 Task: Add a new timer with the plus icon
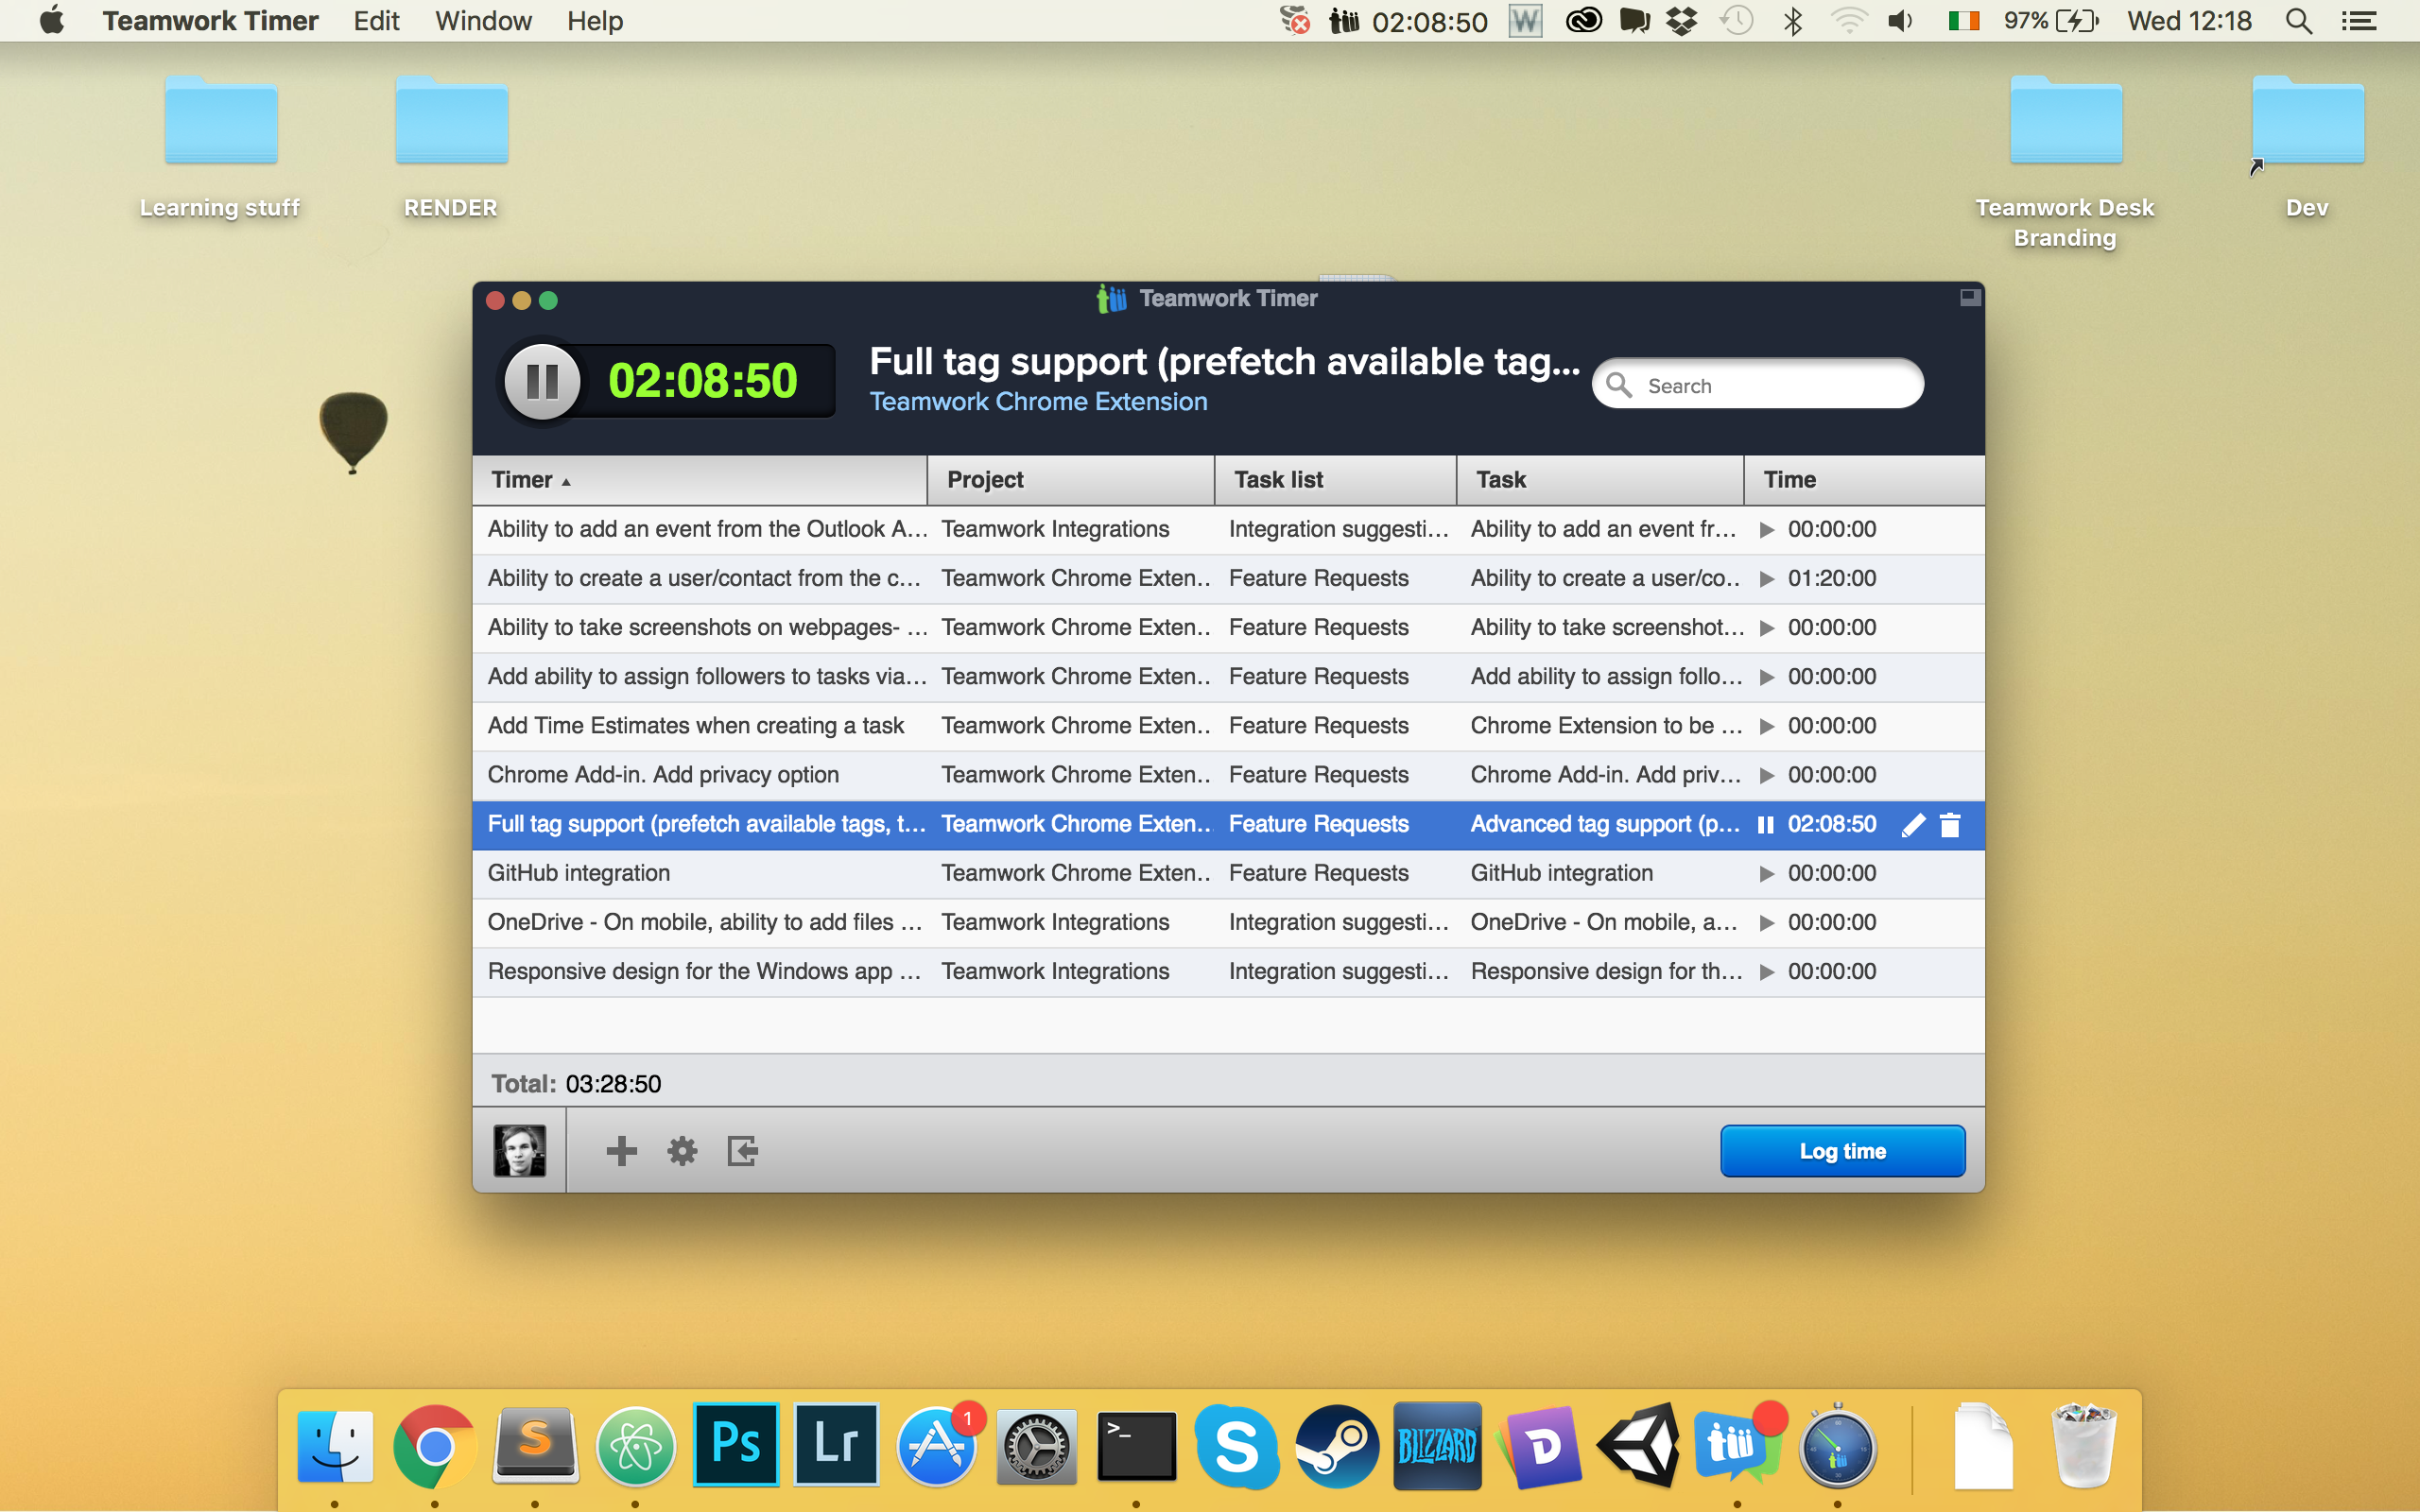pyautogui.click(x=621, y=1151)
